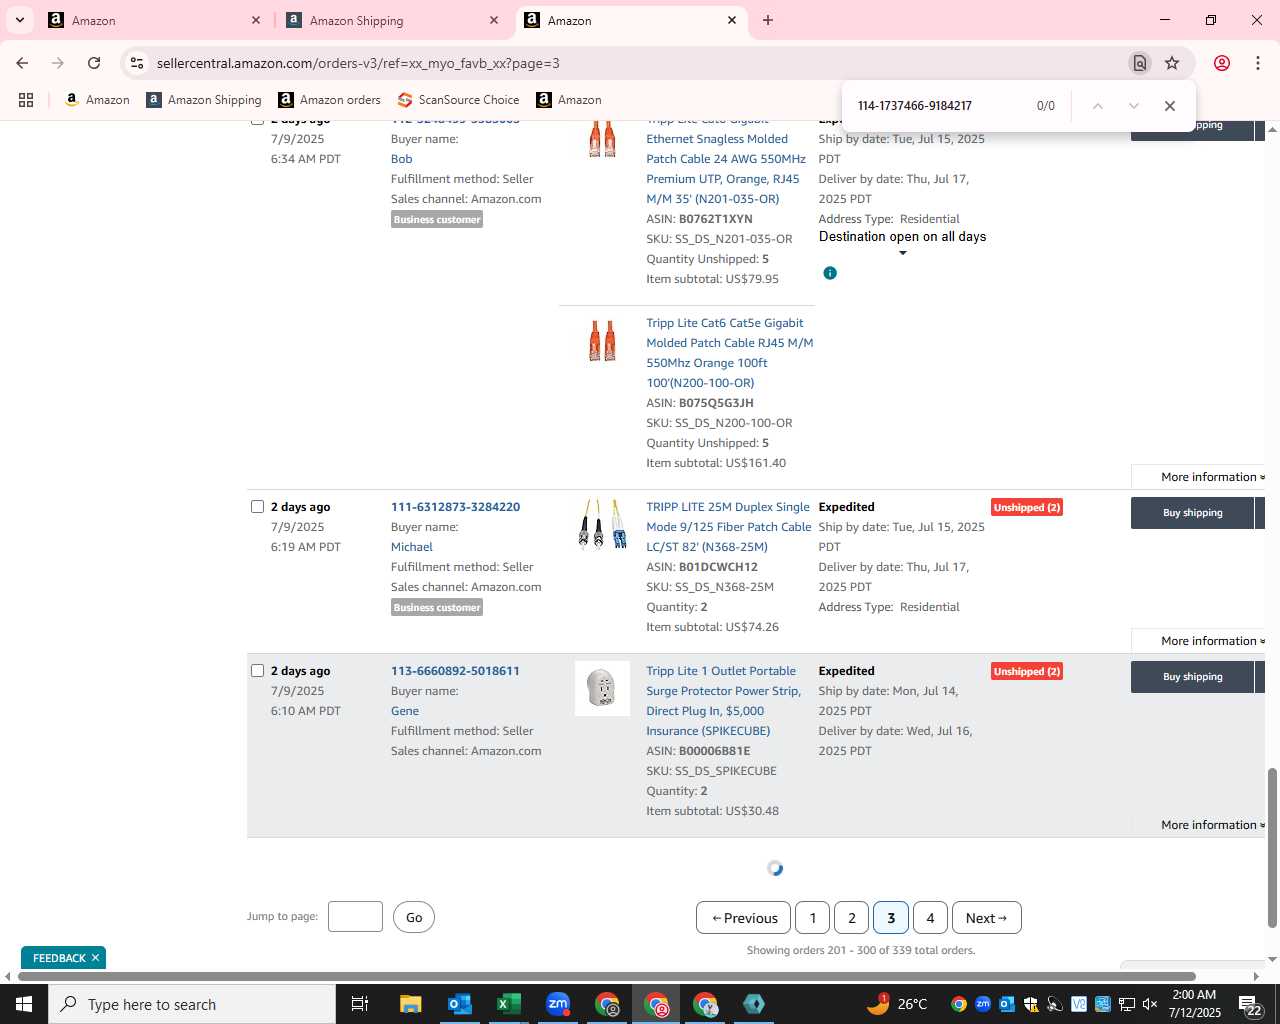Open buyer Gene's profile link
Screen dimensions: 1280x1024
coord(405,711)
